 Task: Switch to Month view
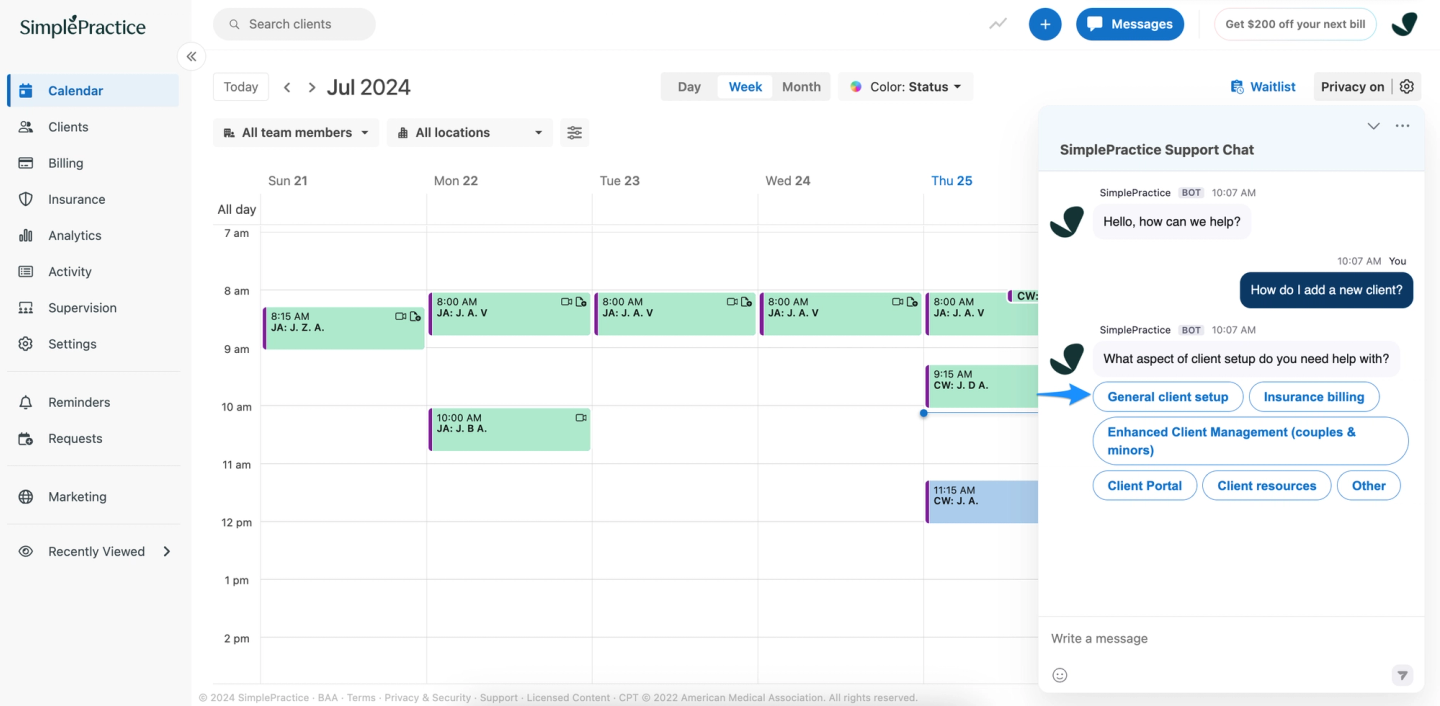pyautogui.click(x=801, y=87)
